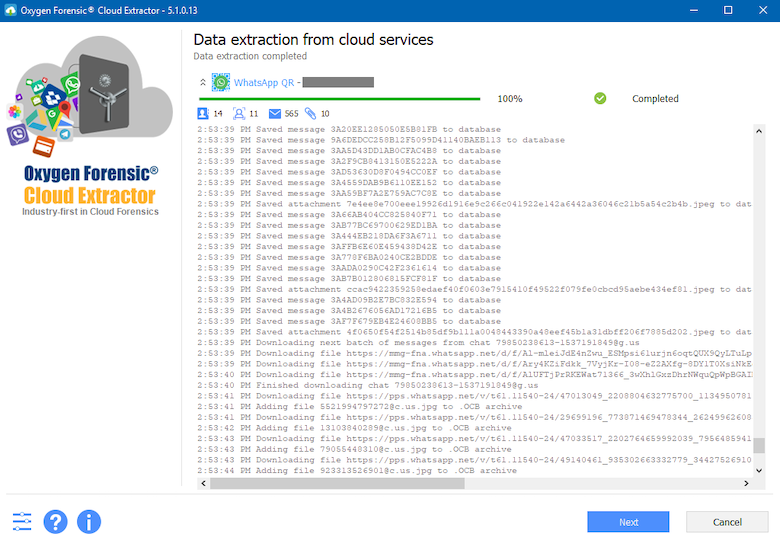Click the green Completed checkmark icon
Viewport: 780px width, 534px height.
[600, 99]
